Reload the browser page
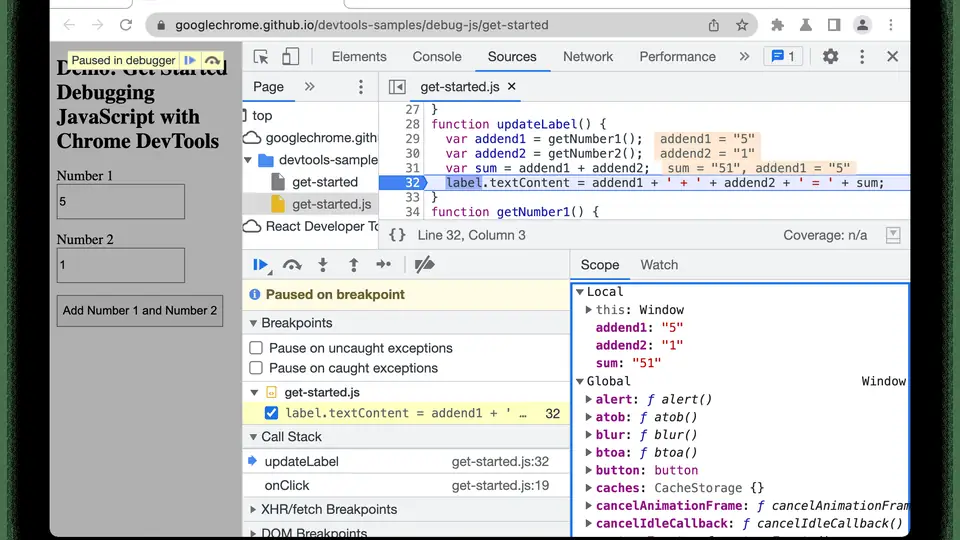The height and width of the screenshot is (540, 960). tap(126, 25)
